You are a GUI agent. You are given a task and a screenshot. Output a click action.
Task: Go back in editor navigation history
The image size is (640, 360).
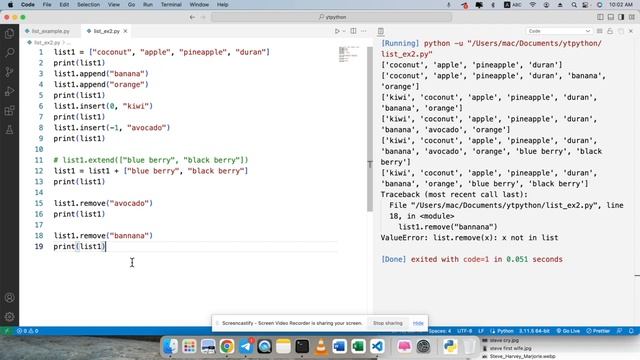192,17
